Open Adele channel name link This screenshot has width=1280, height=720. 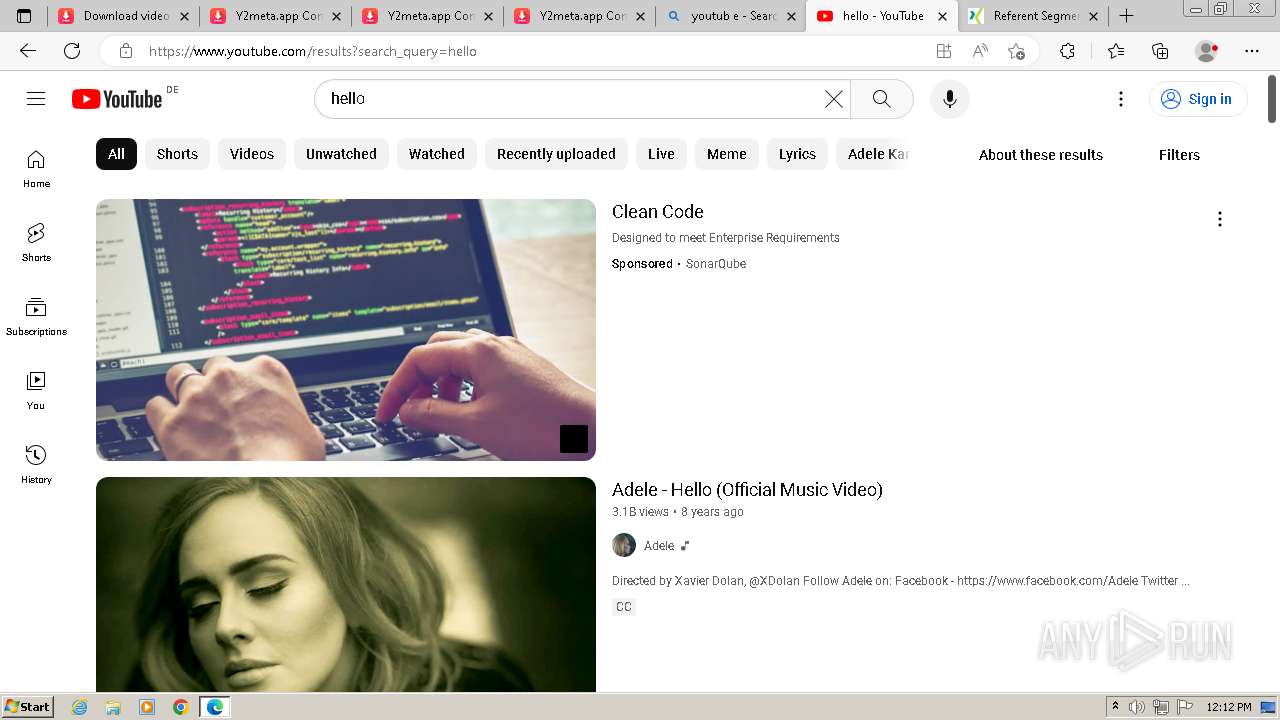tap(659, 546)
